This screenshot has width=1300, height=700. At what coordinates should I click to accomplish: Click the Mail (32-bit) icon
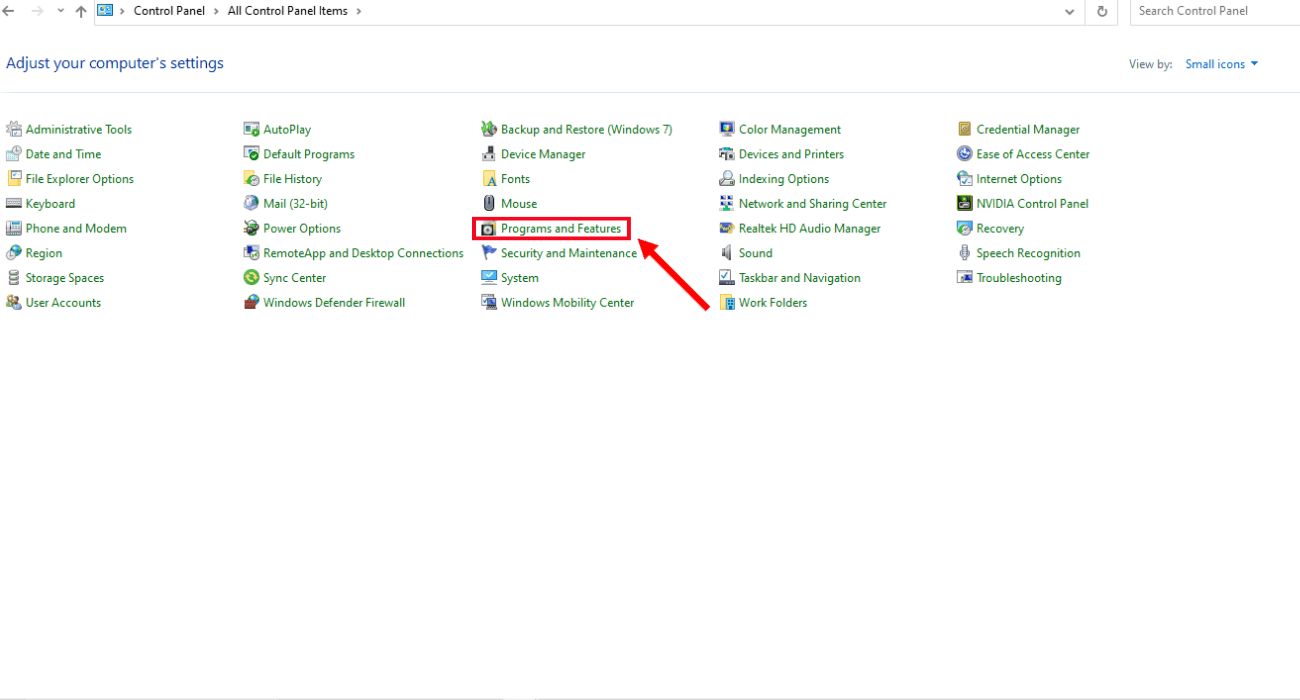click(252, 203)
